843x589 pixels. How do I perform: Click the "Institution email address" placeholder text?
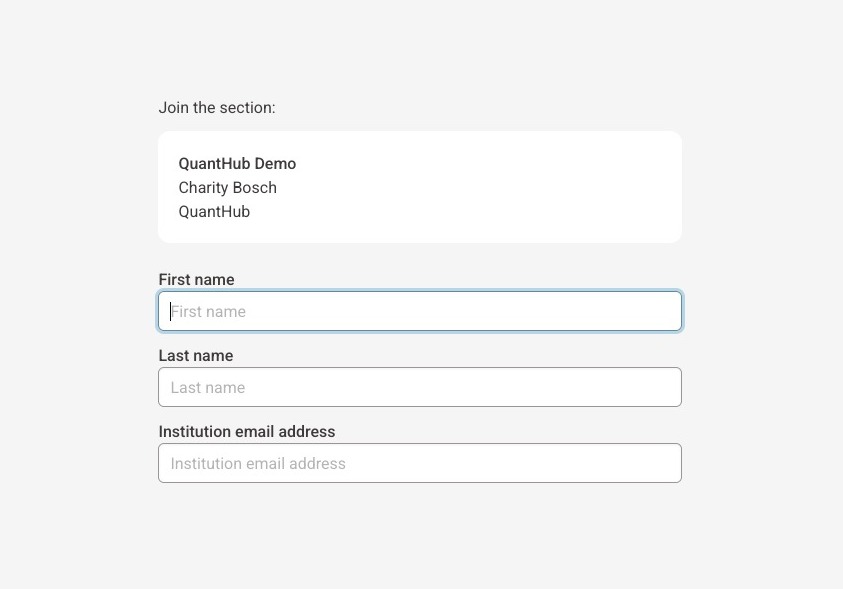click(x=258, y=464)
